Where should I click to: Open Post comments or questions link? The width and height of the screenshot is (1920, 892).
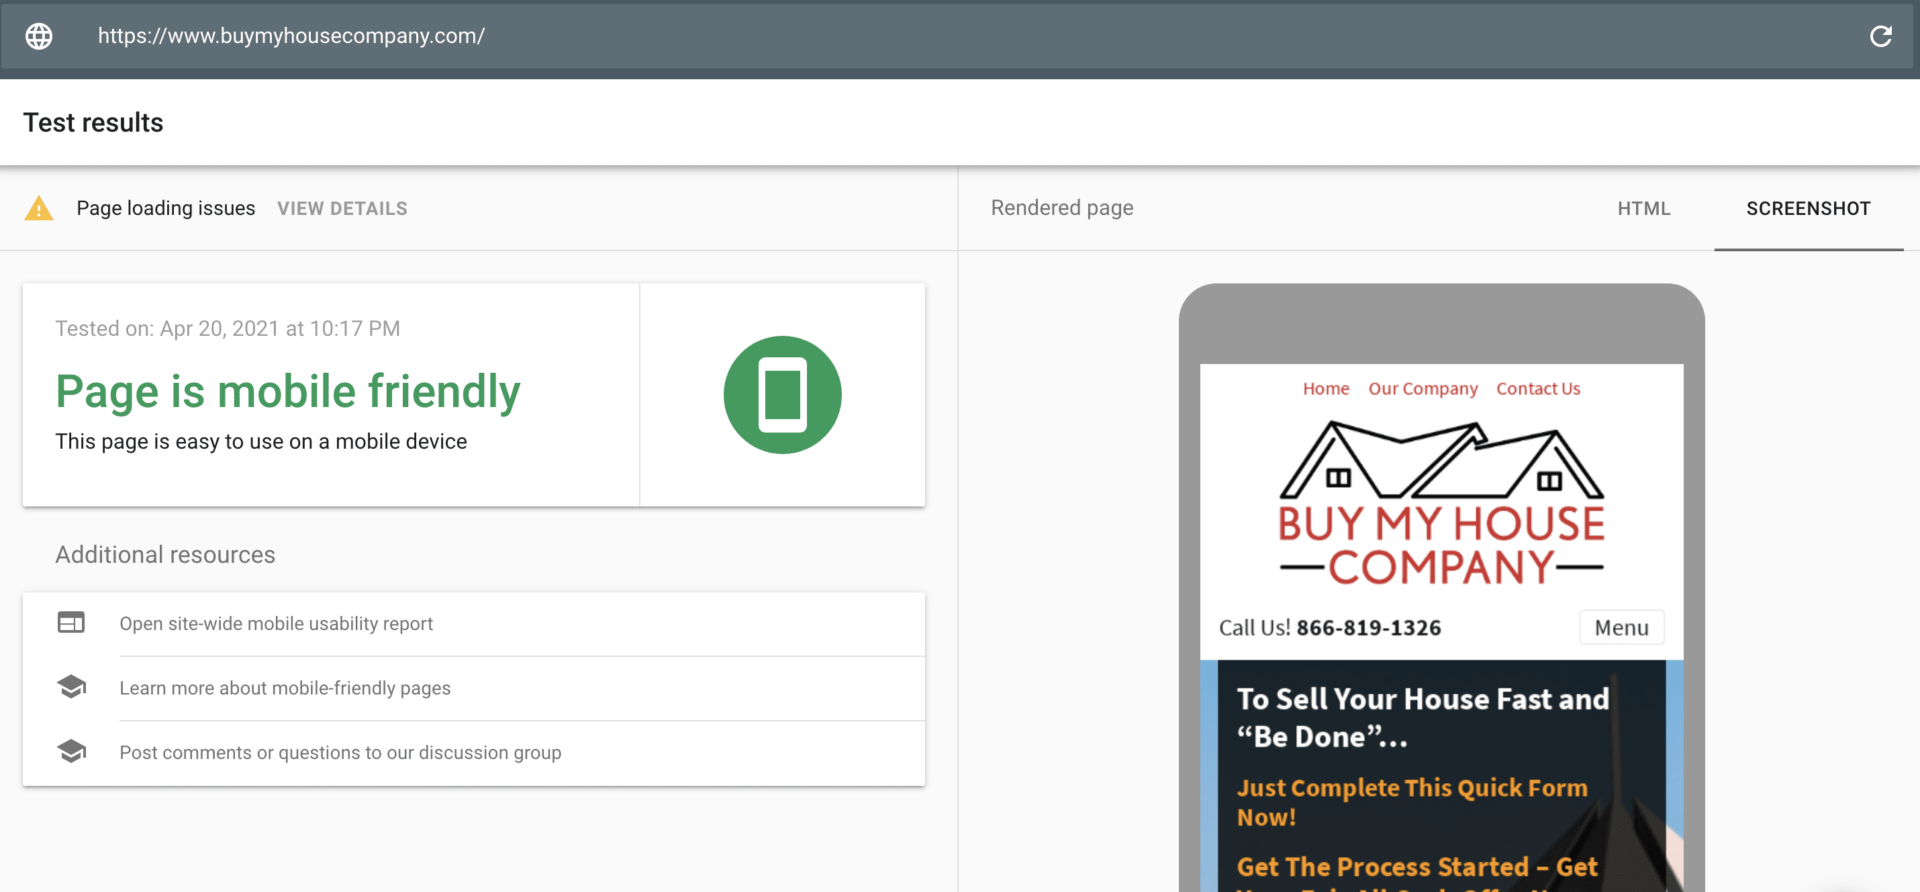[x=340, y=752]
